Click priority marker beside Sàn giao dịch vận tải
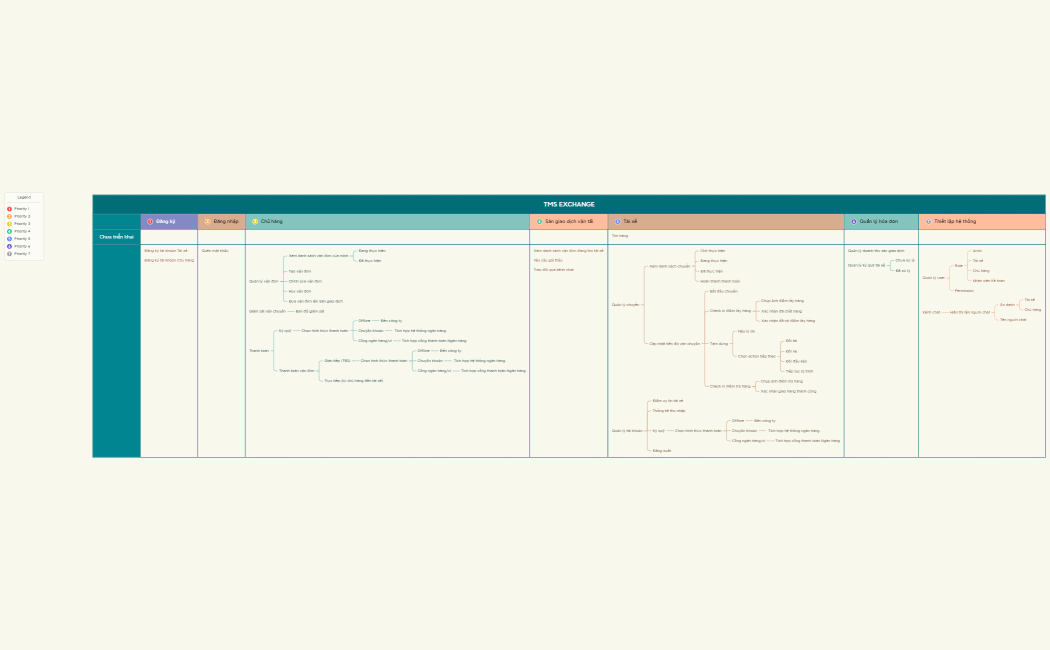This screenshot has height=650, width=1050. tap(539, 221)
